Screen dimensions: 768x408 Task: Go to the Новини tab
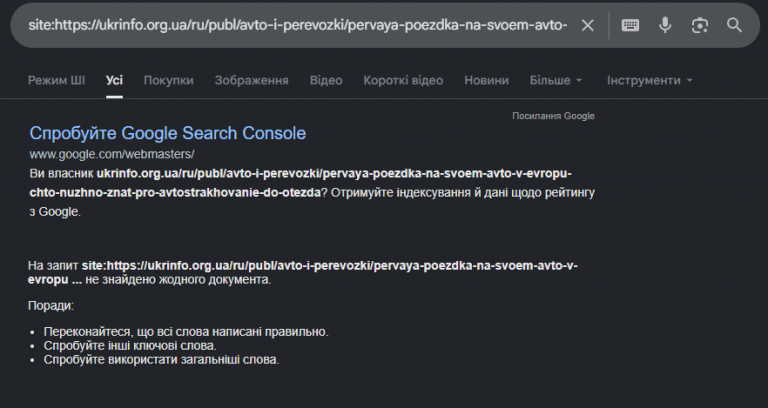[486, 80]
